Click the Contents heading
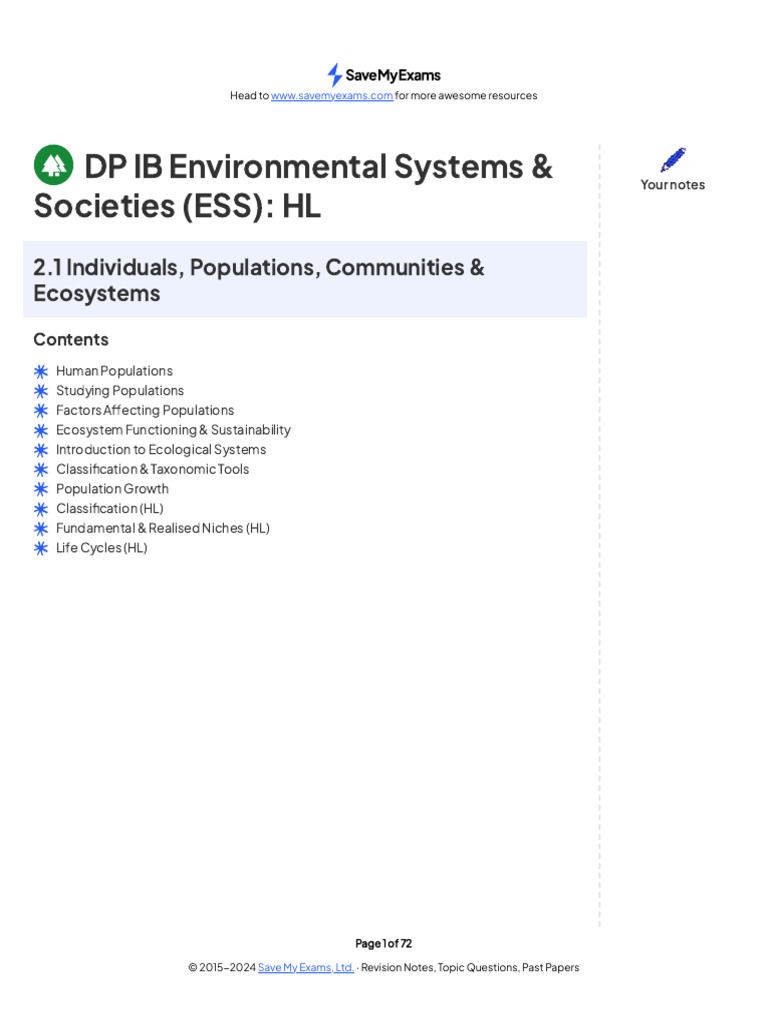The image size is (768, 1024). click(71, 340)
